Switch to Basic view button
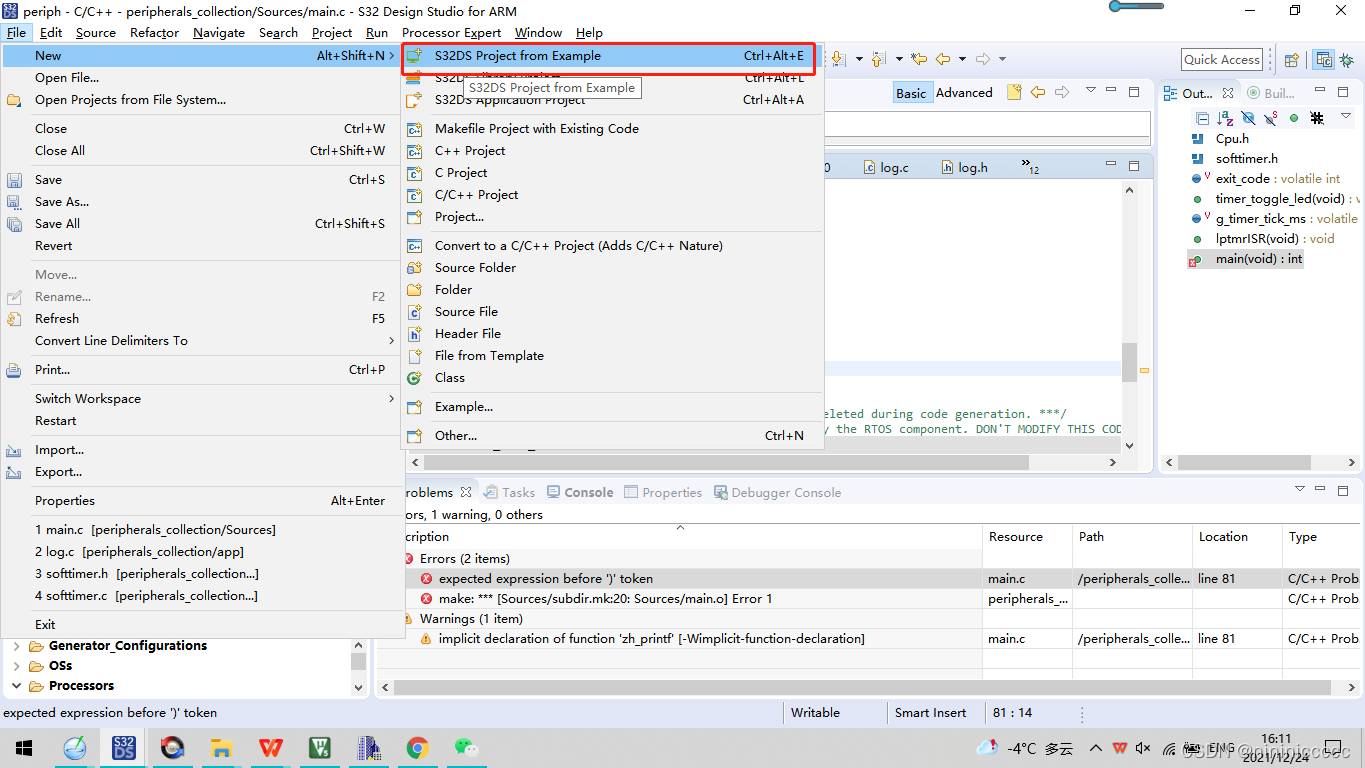Viewport: 1365px width, 768px height. tap(911, 93)
